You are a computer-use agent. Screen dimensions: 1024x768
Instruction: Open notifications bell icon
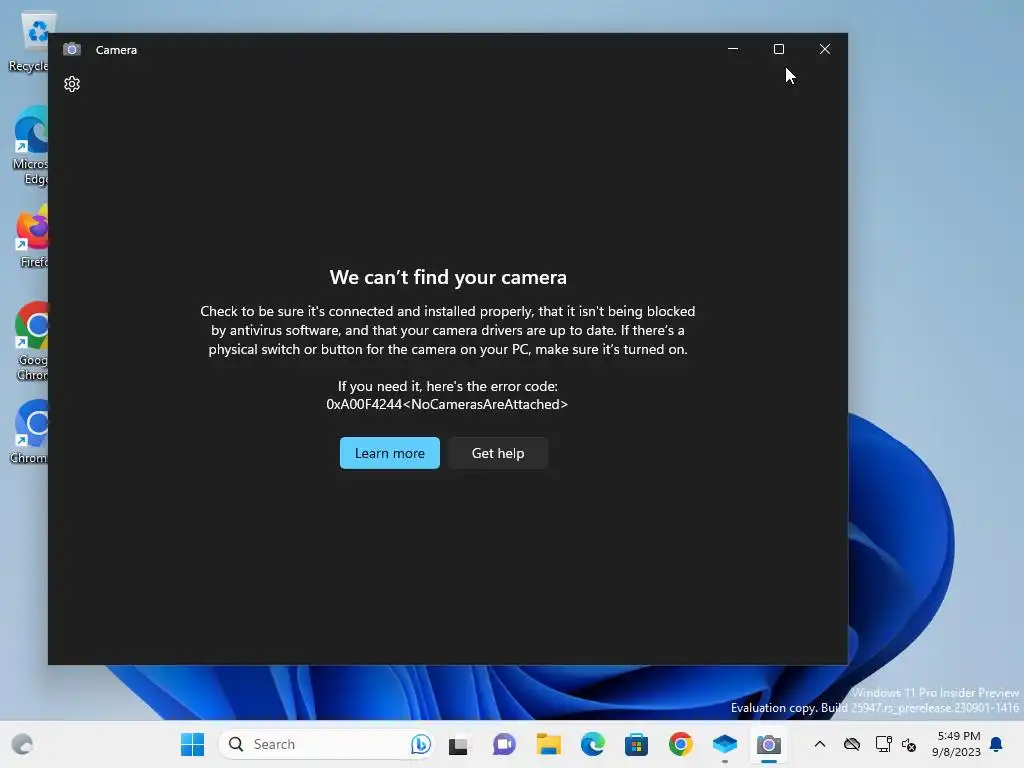pyautogui.click(x=996, y=744)
